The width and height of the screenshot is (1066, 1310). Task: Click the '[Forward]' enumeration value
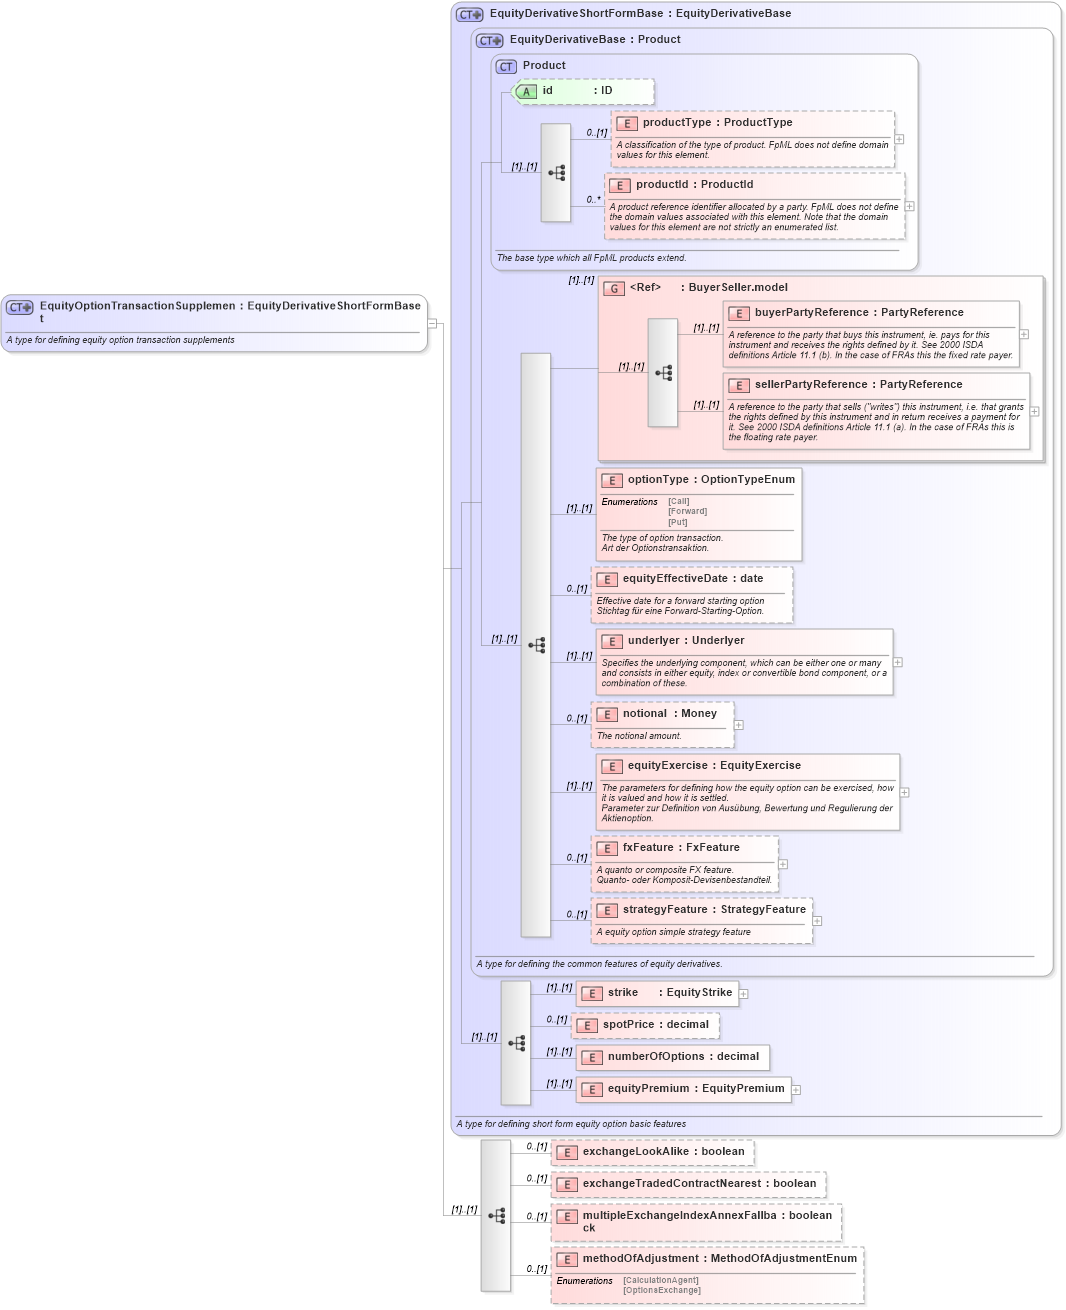tap(687, 512)
